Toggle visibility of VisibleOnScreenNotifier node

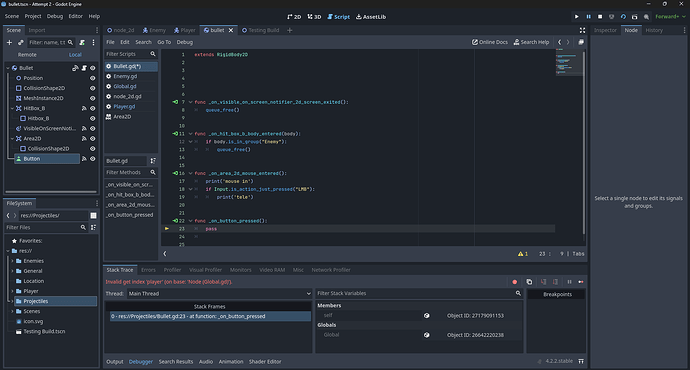92,128
